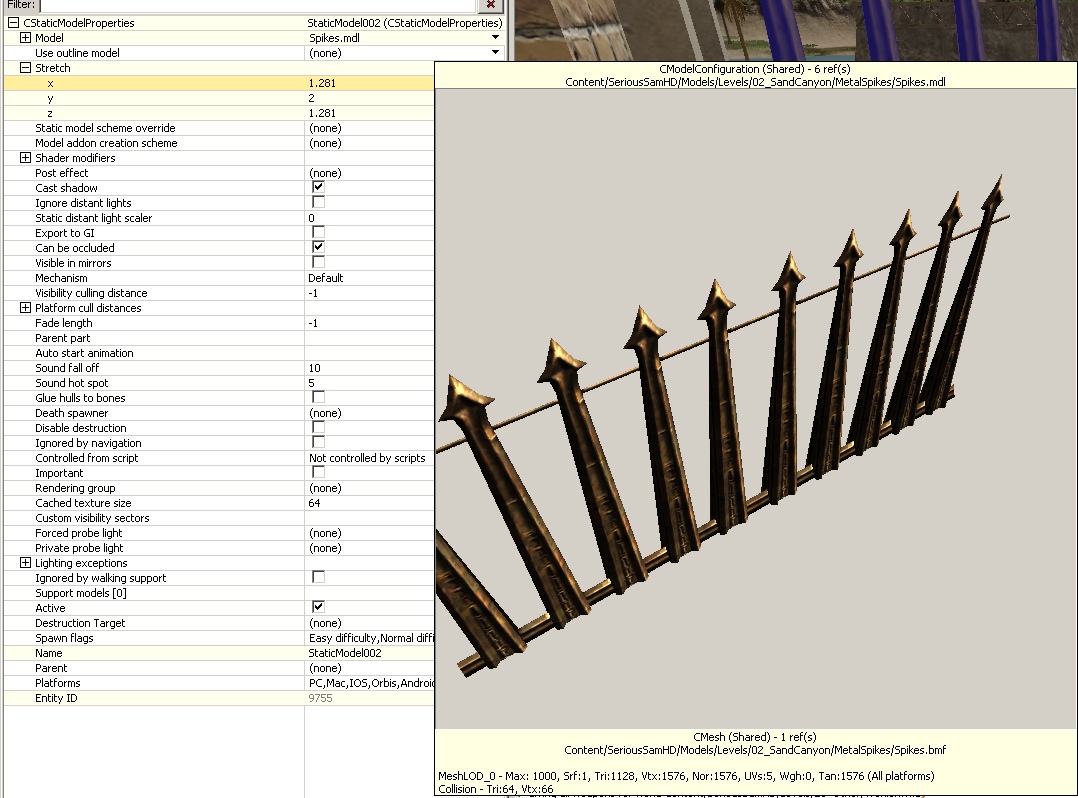1078x798 pixels.
Task: Enable the Ignore distant lights checkbox
Action: (318, 202)
